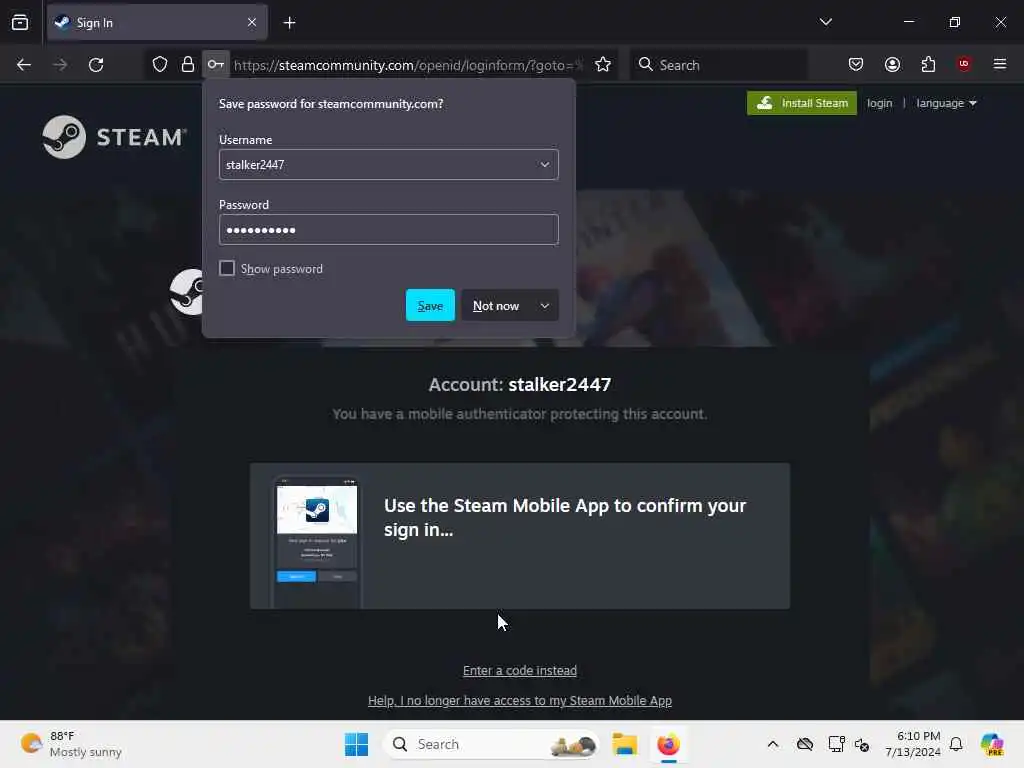Viewport: 1024px width, 768px height.
Task: Go back using the back arrow
Action: pos(24,65)
